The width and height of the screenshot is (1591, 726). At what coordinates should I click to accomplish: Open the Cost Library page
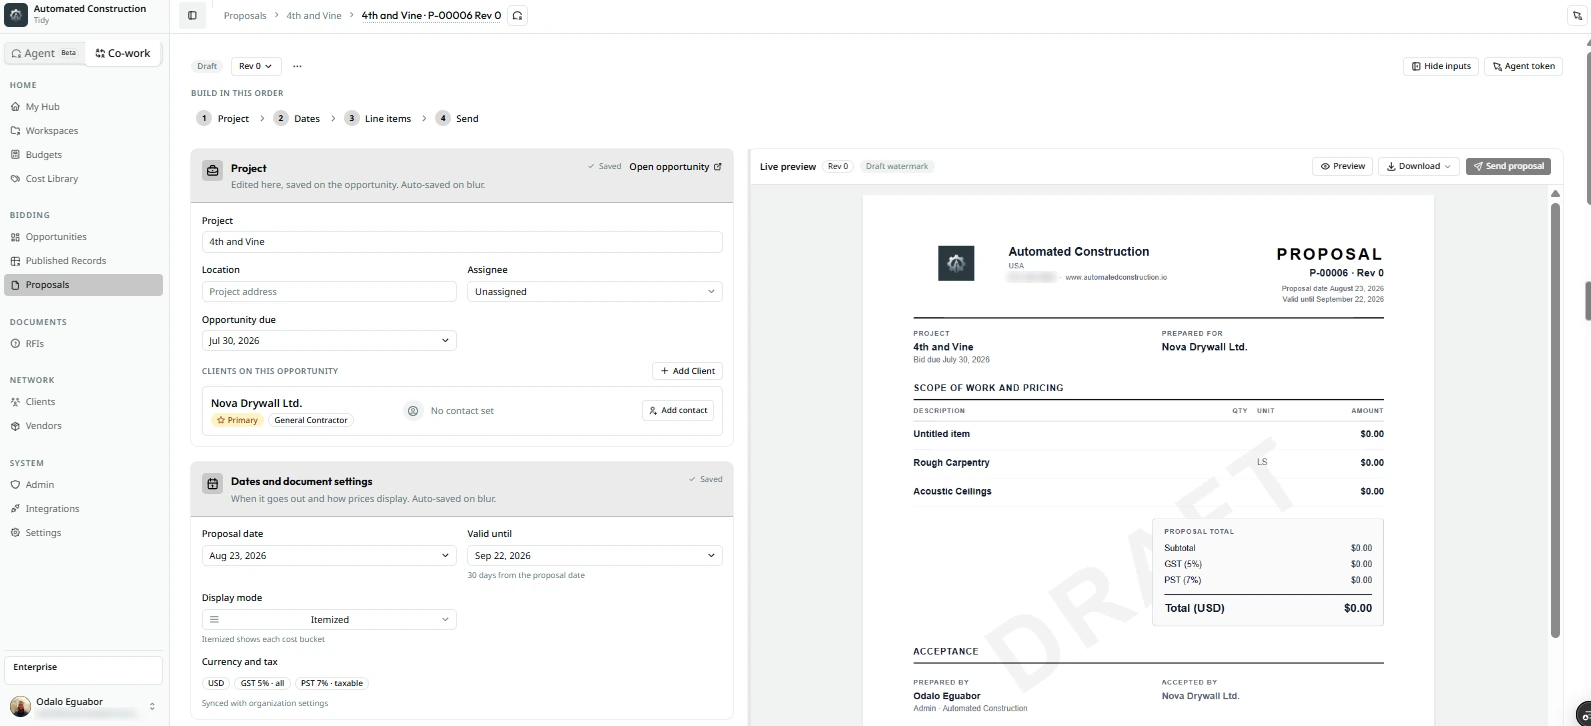[52, 179]
